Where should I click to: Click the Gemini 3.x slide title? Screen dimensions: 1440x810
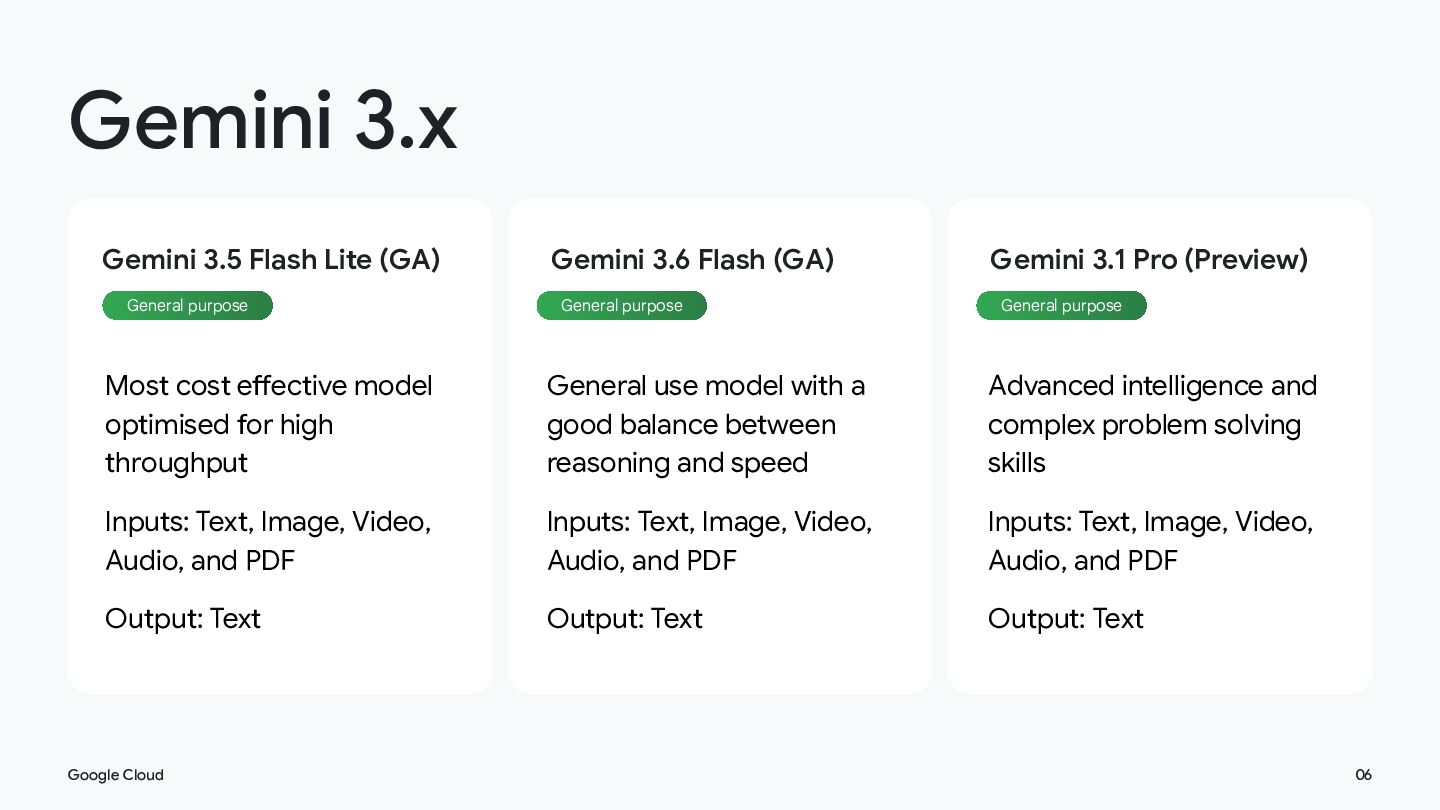[x=263, y=120]
